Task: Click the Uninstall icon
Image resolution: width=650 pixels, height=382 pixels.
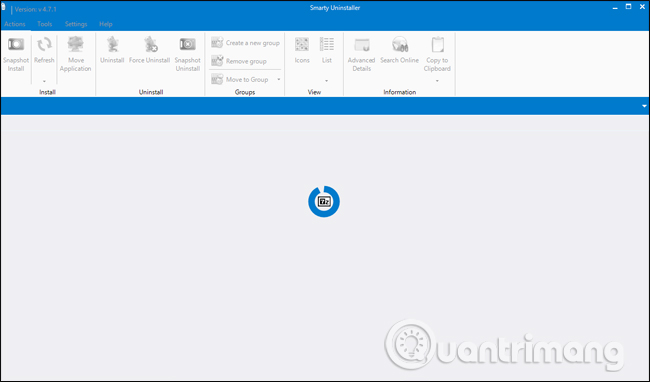Action: [112, 44]
